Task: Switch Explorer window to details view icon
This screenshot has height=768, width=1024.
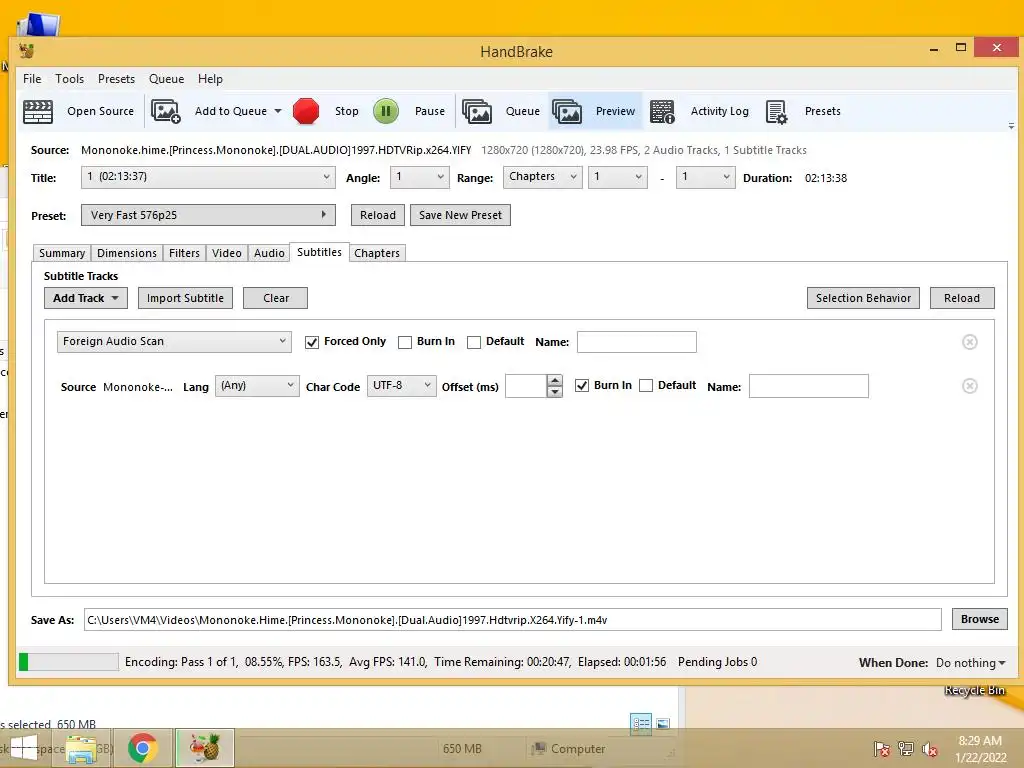Action: tap(641, 724)
